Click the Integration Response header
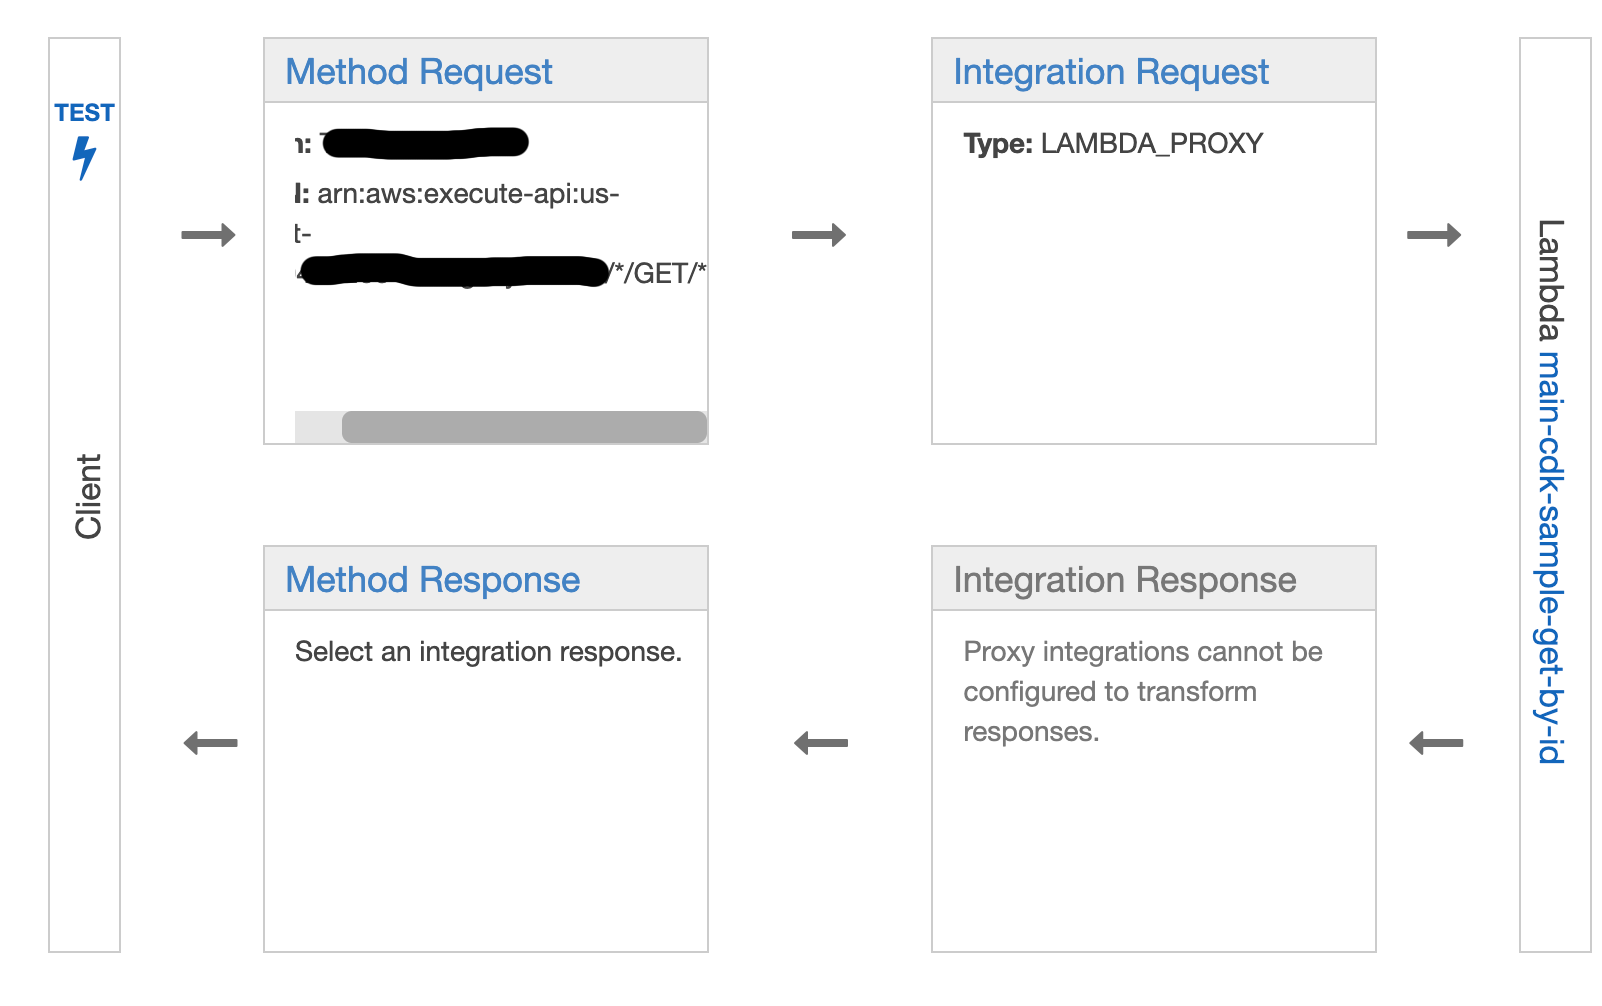Image resolution: width=1602 pixels, height=1006 pixels. (1125, 580)
